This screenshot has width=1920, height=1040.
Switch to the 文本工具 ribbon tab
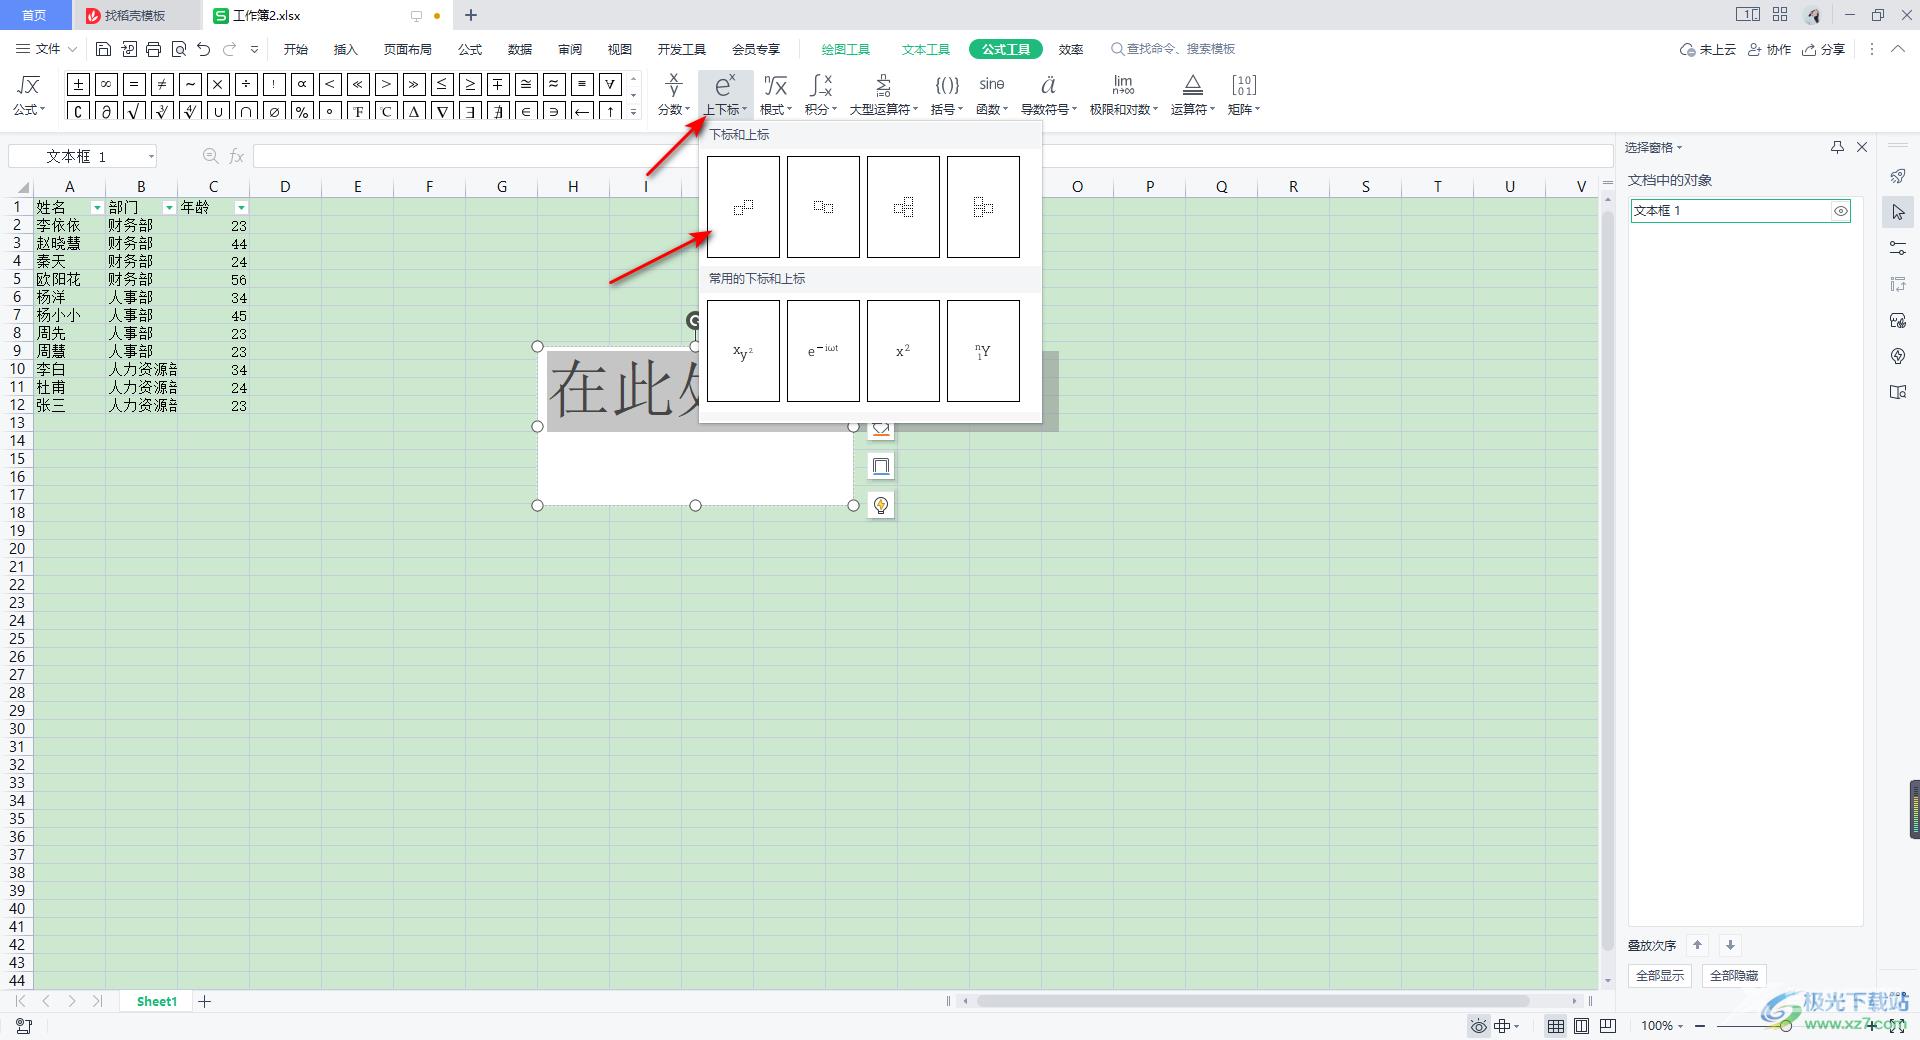(x=926, y=49)
